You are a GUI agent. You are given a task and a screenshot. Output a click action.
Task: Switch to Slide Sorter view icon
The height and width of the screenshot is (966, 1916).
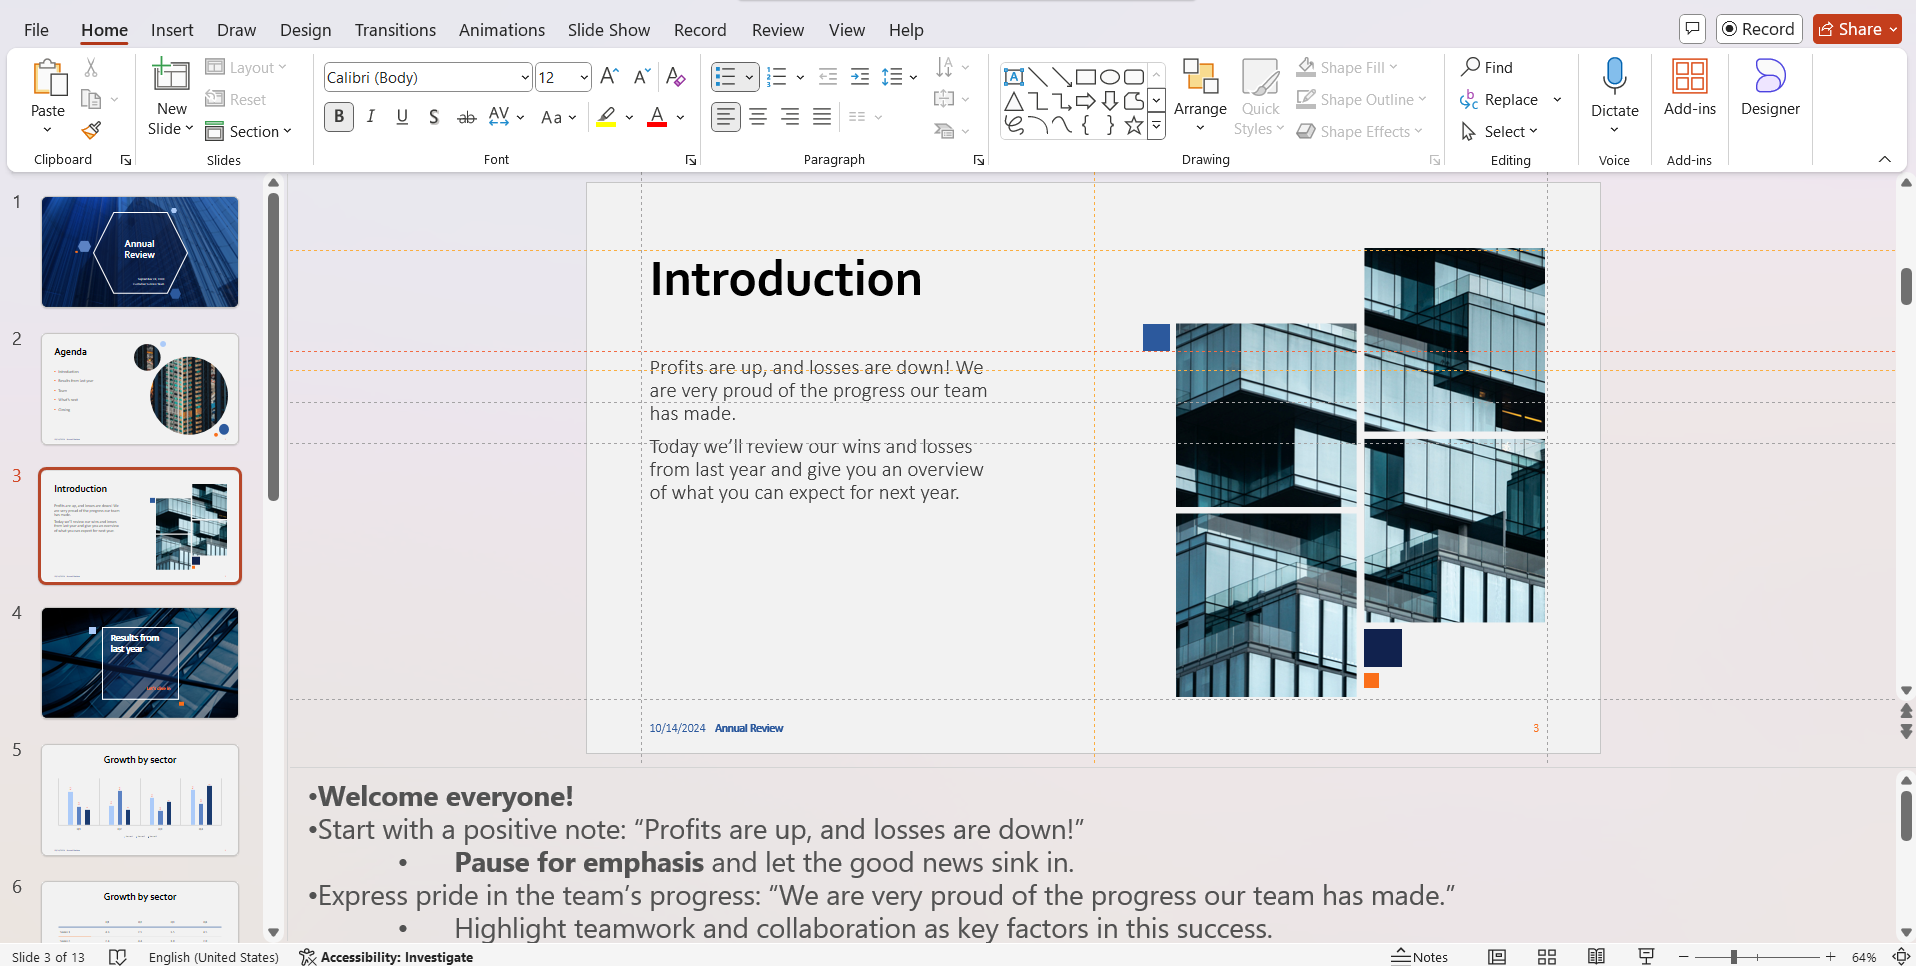(x=1547, y=957)
